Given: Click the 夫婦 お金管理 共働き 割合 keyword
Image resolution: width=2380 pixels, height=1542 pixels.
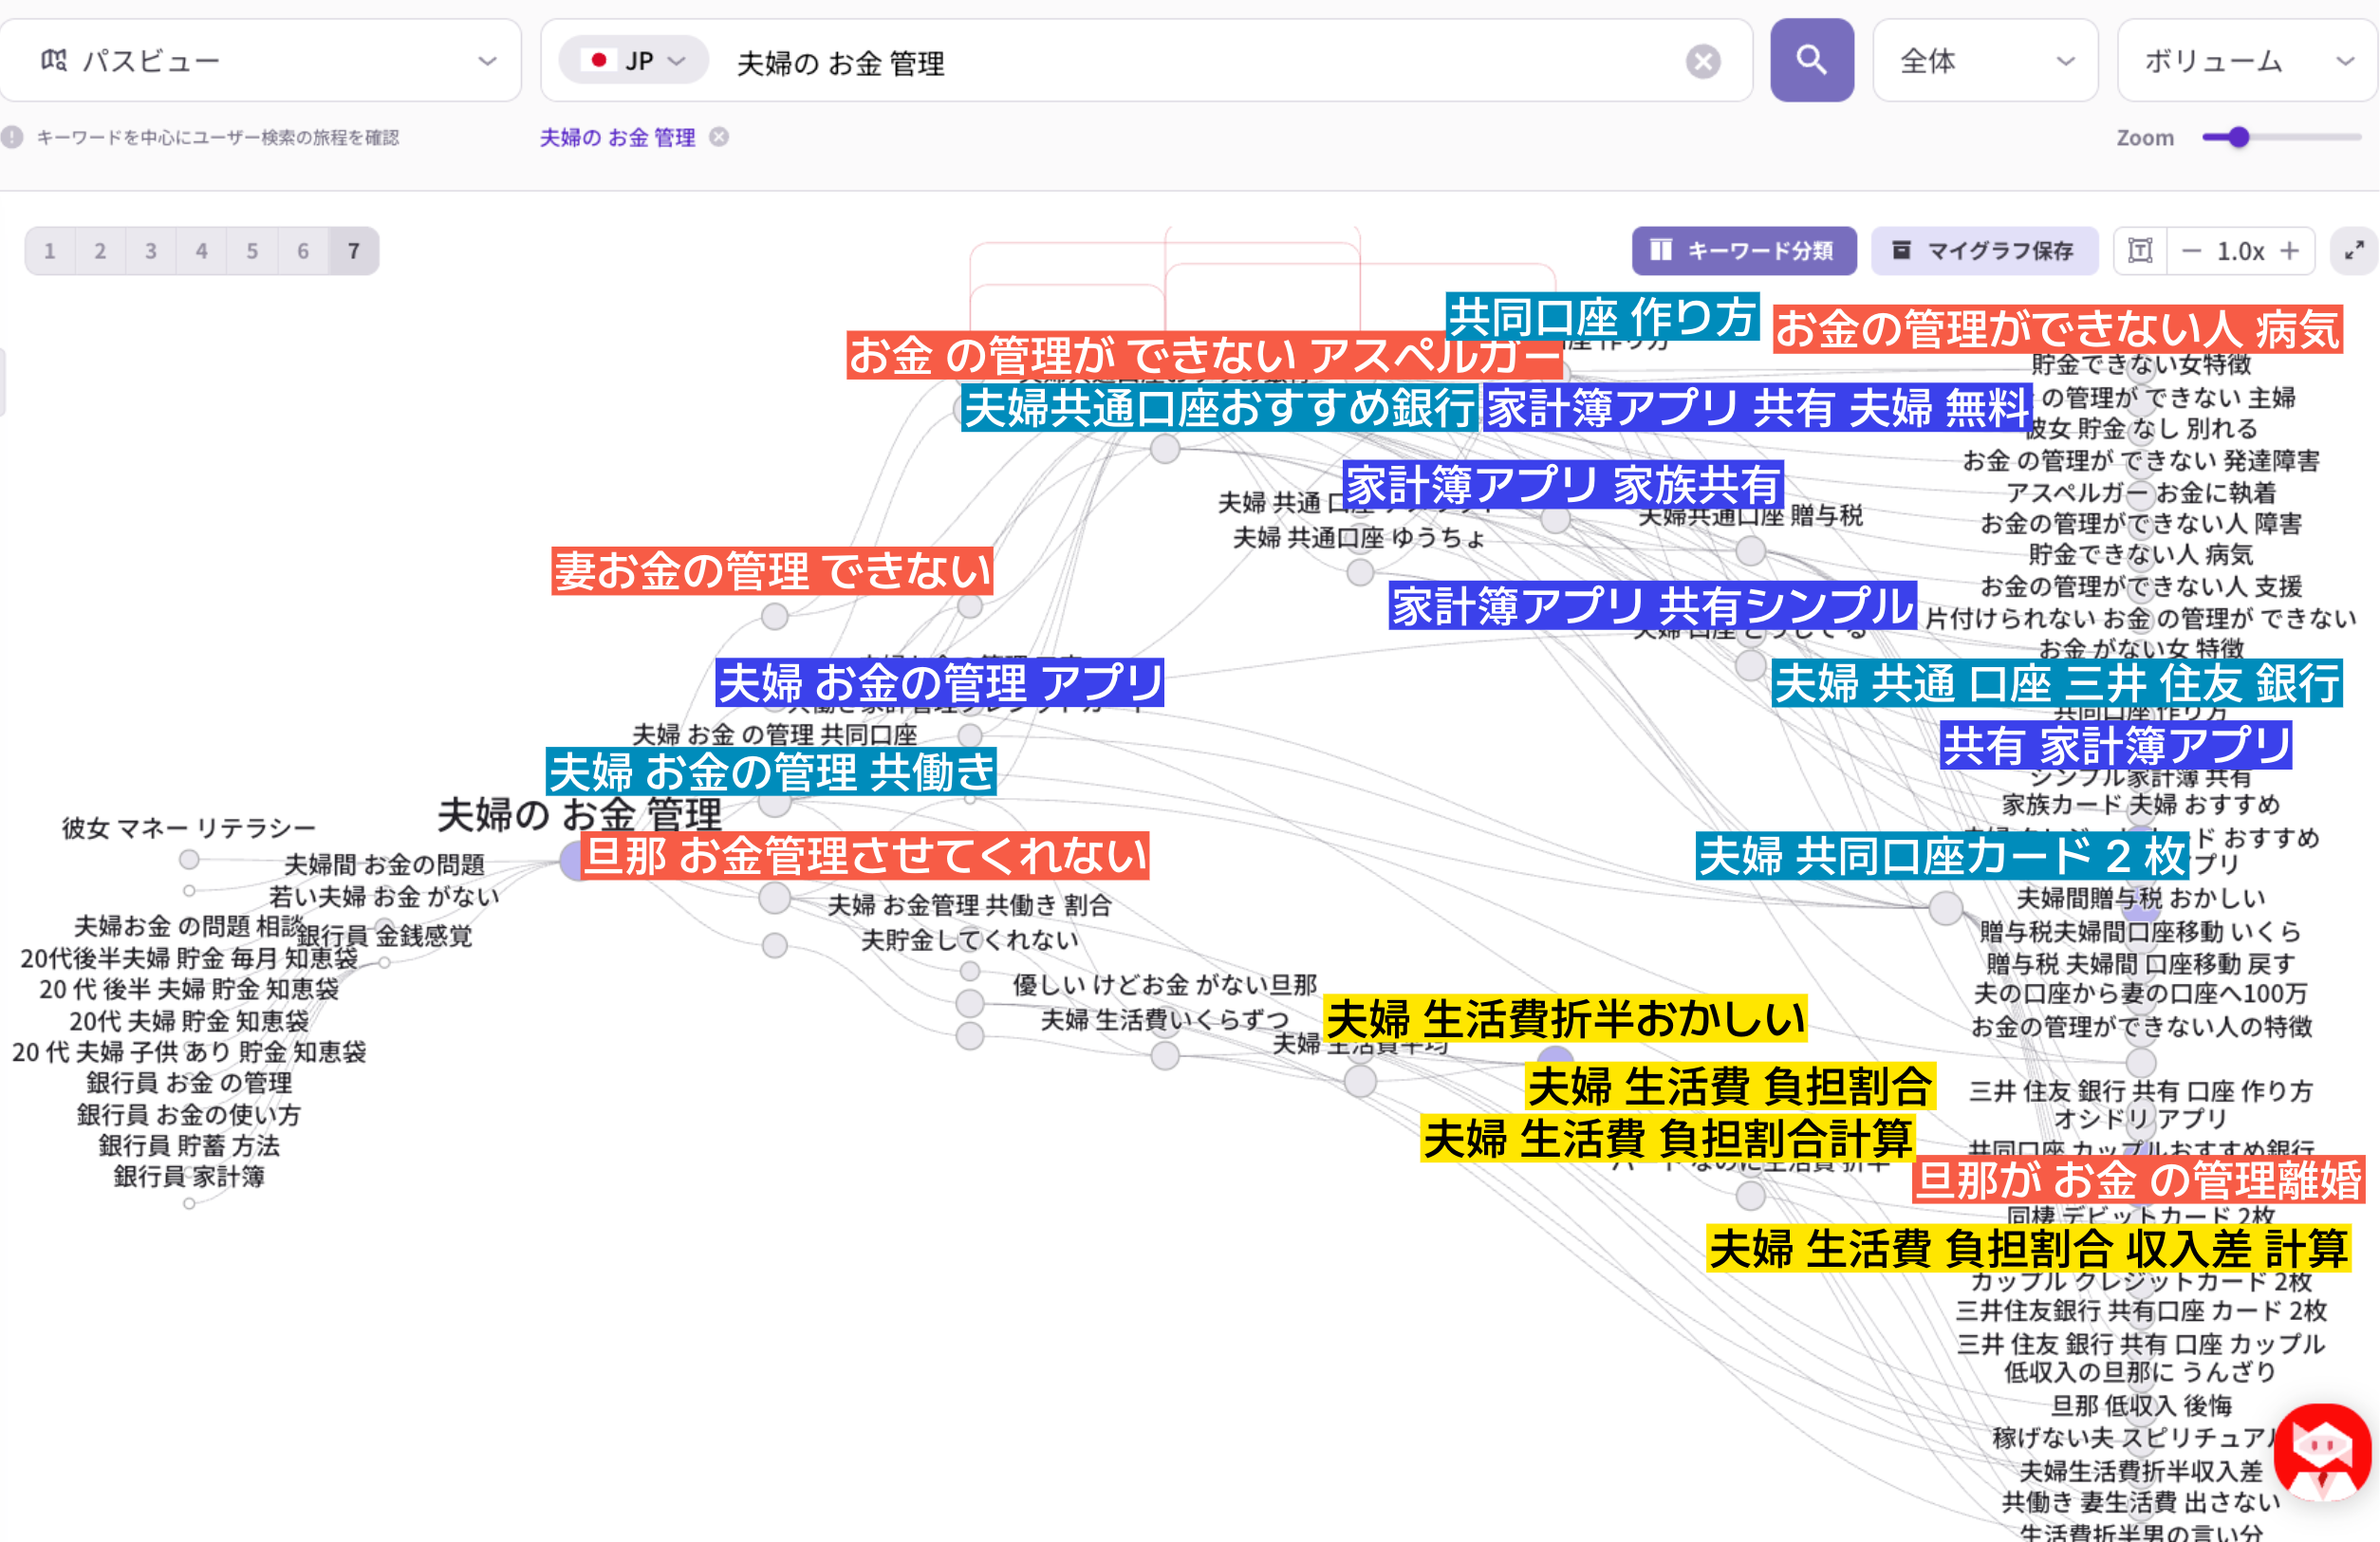Looking at the screenshot, I should [970, 905].
